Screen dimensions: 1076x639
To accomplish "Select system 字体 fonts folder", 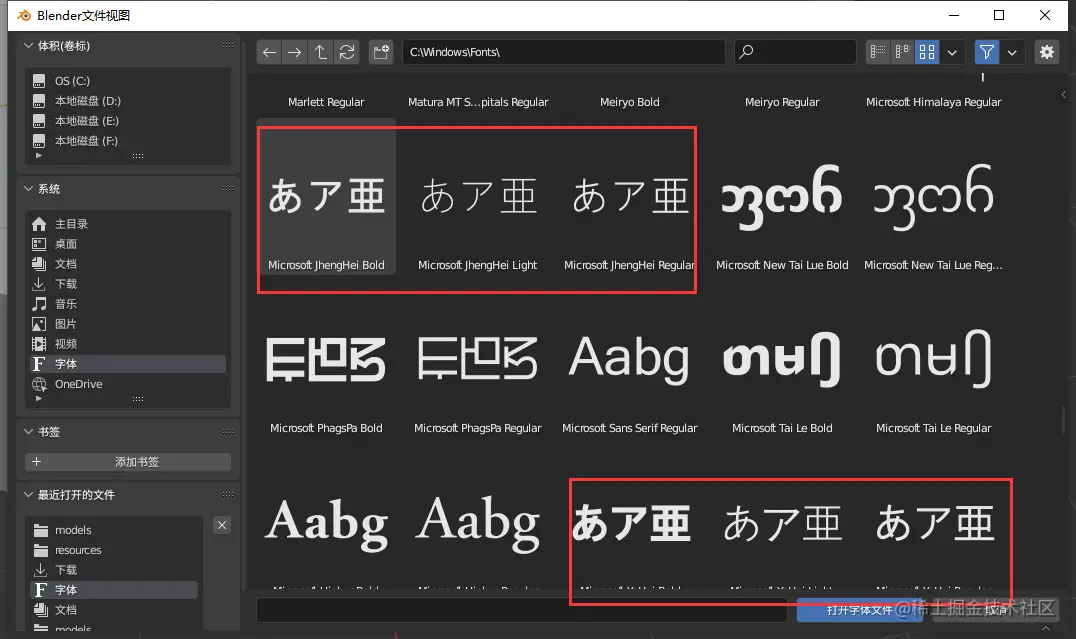I will (x=128, y=364).
